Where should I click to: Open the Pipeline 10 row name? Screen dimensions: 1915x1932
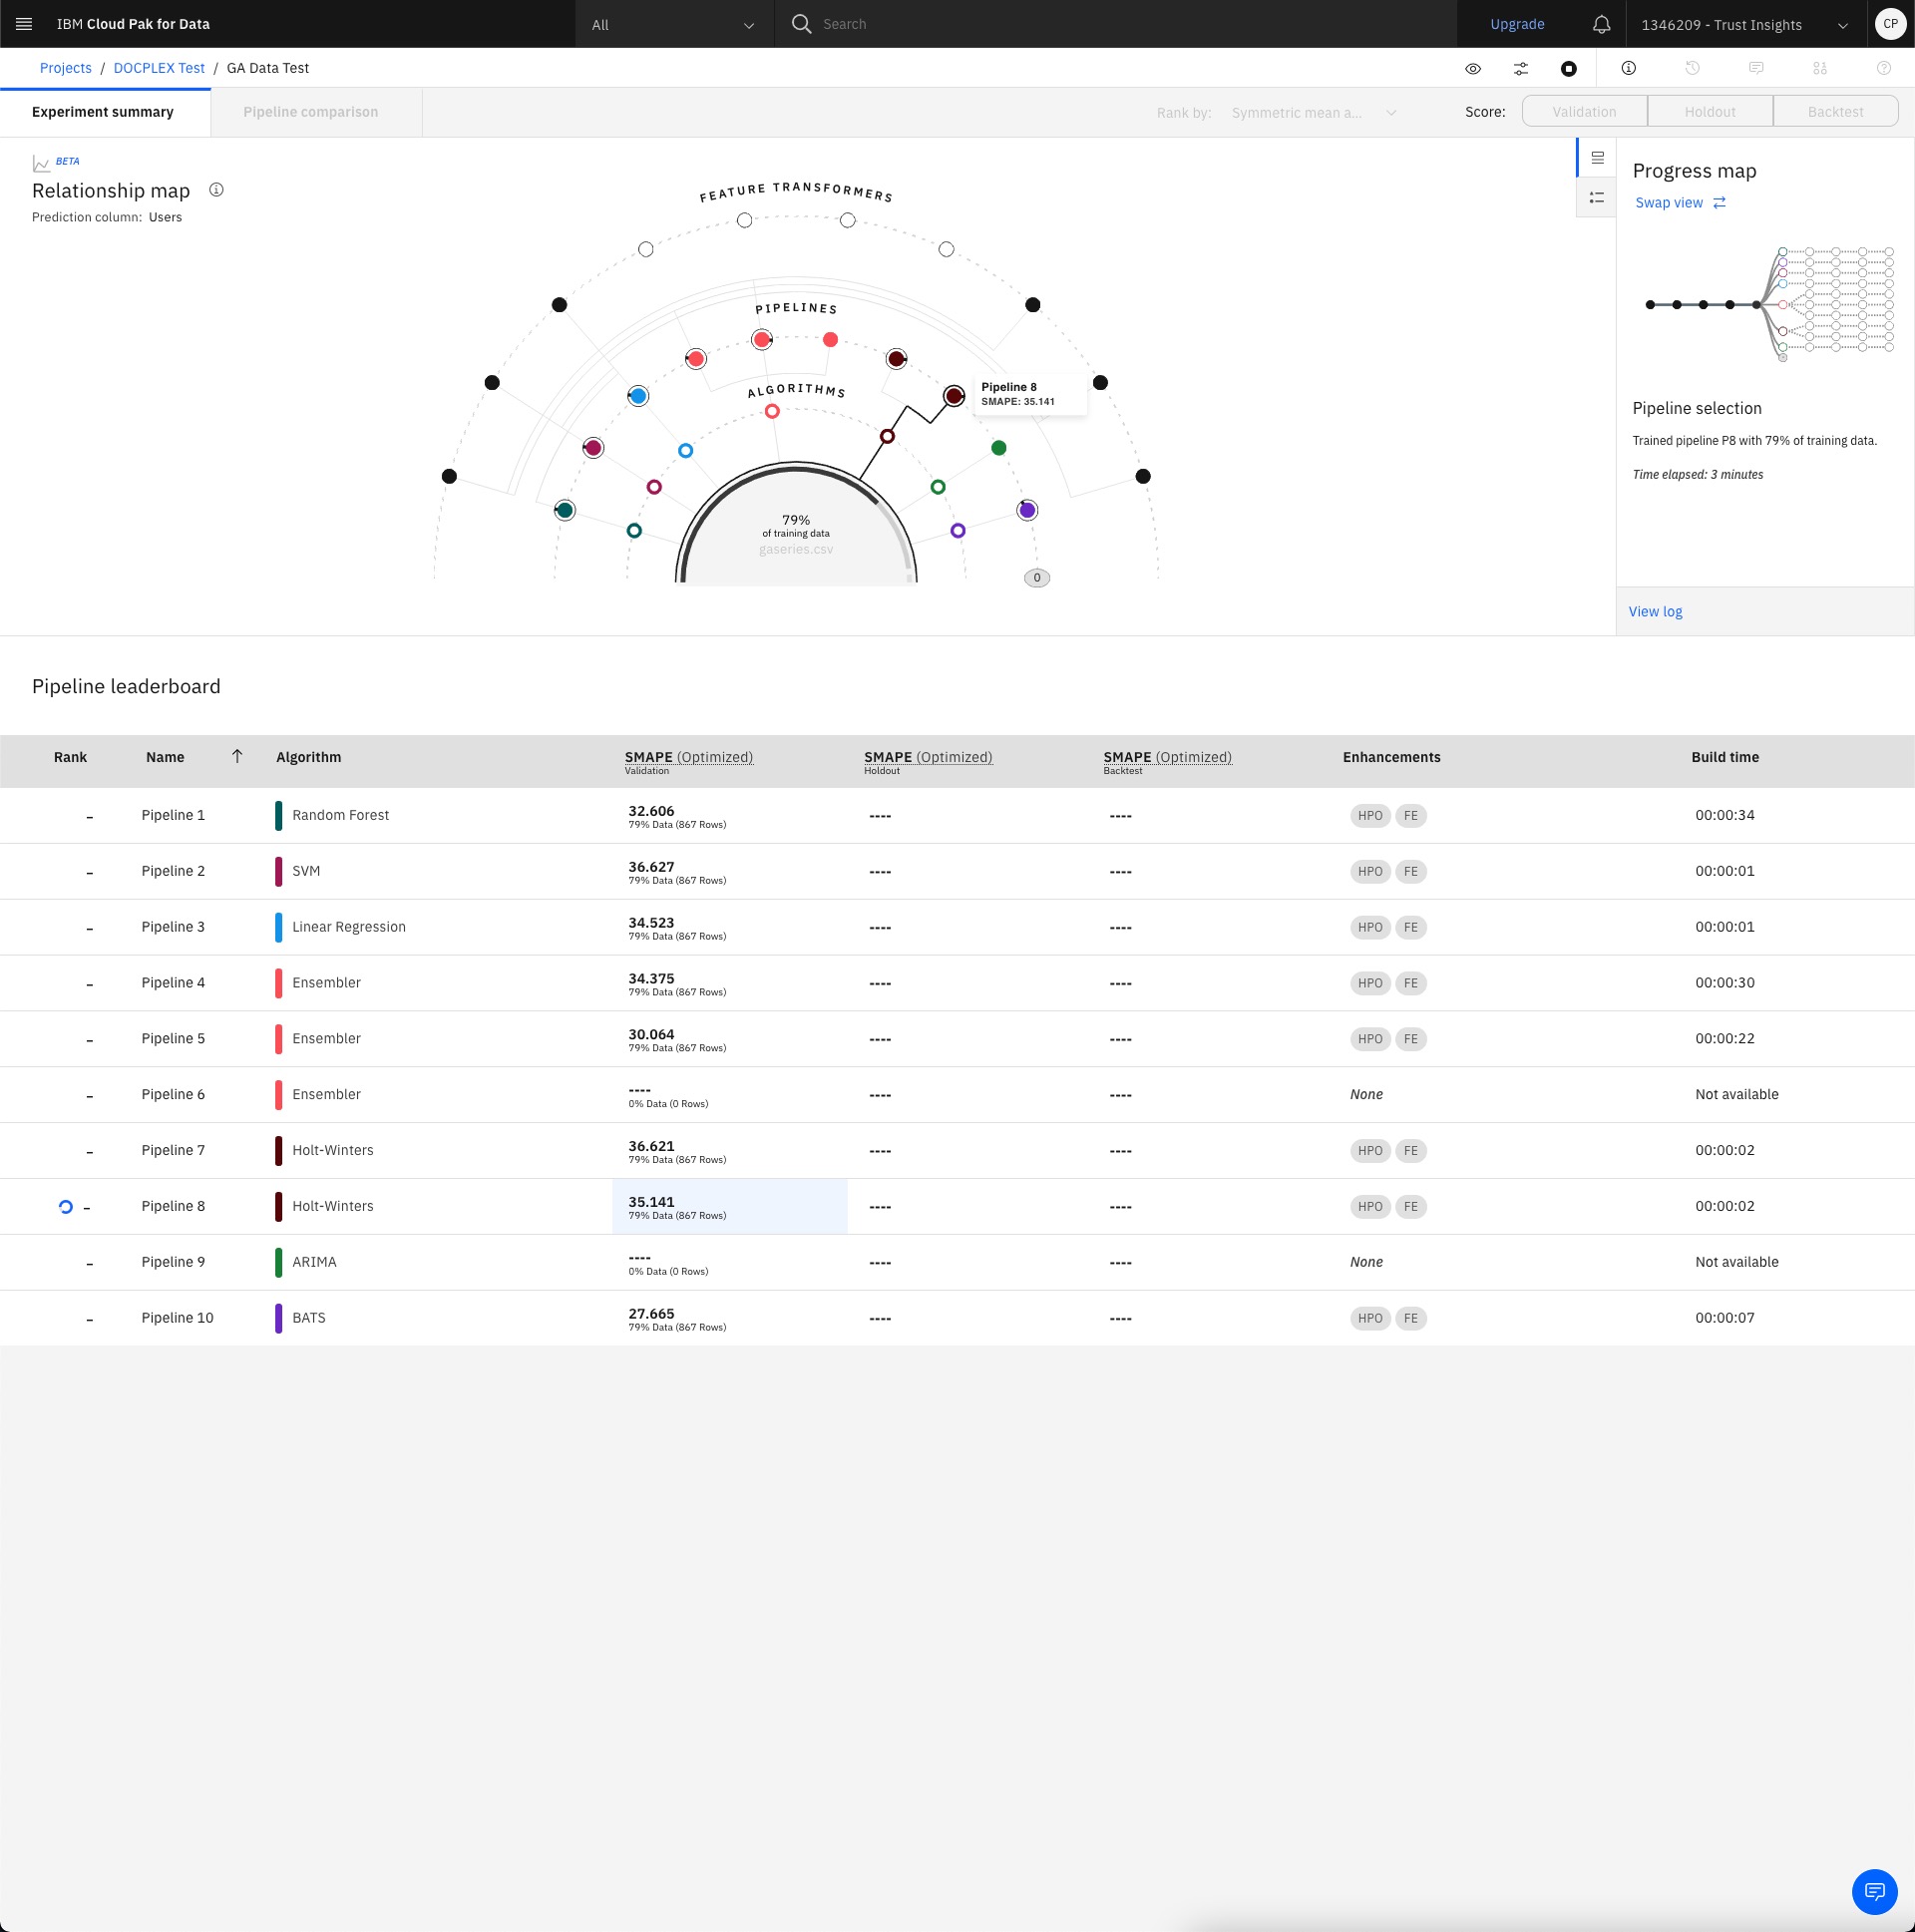(177, 1318)
